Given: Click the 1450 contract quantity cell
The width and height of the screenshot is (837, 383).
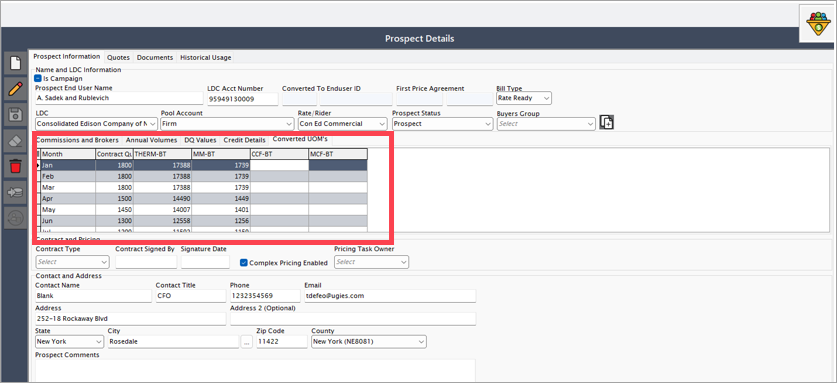Looking at the screenshot, I should tap(114, 210).
